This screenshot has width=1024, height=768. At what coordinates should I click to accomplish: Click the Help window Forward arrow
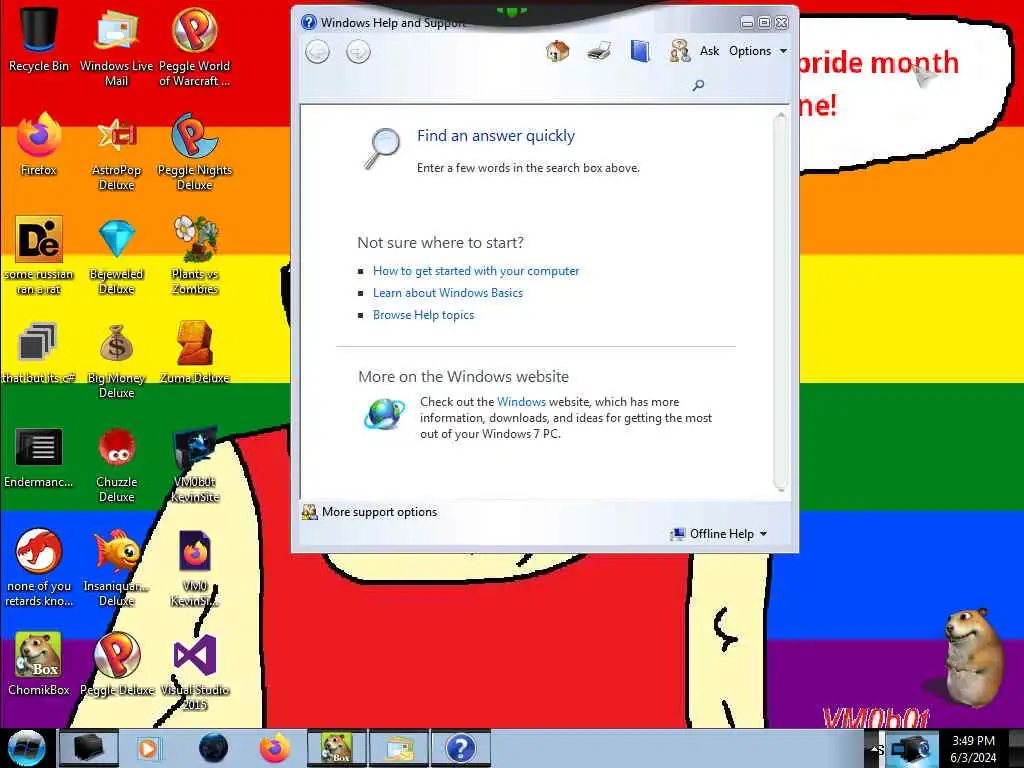(x=358, y=52)
